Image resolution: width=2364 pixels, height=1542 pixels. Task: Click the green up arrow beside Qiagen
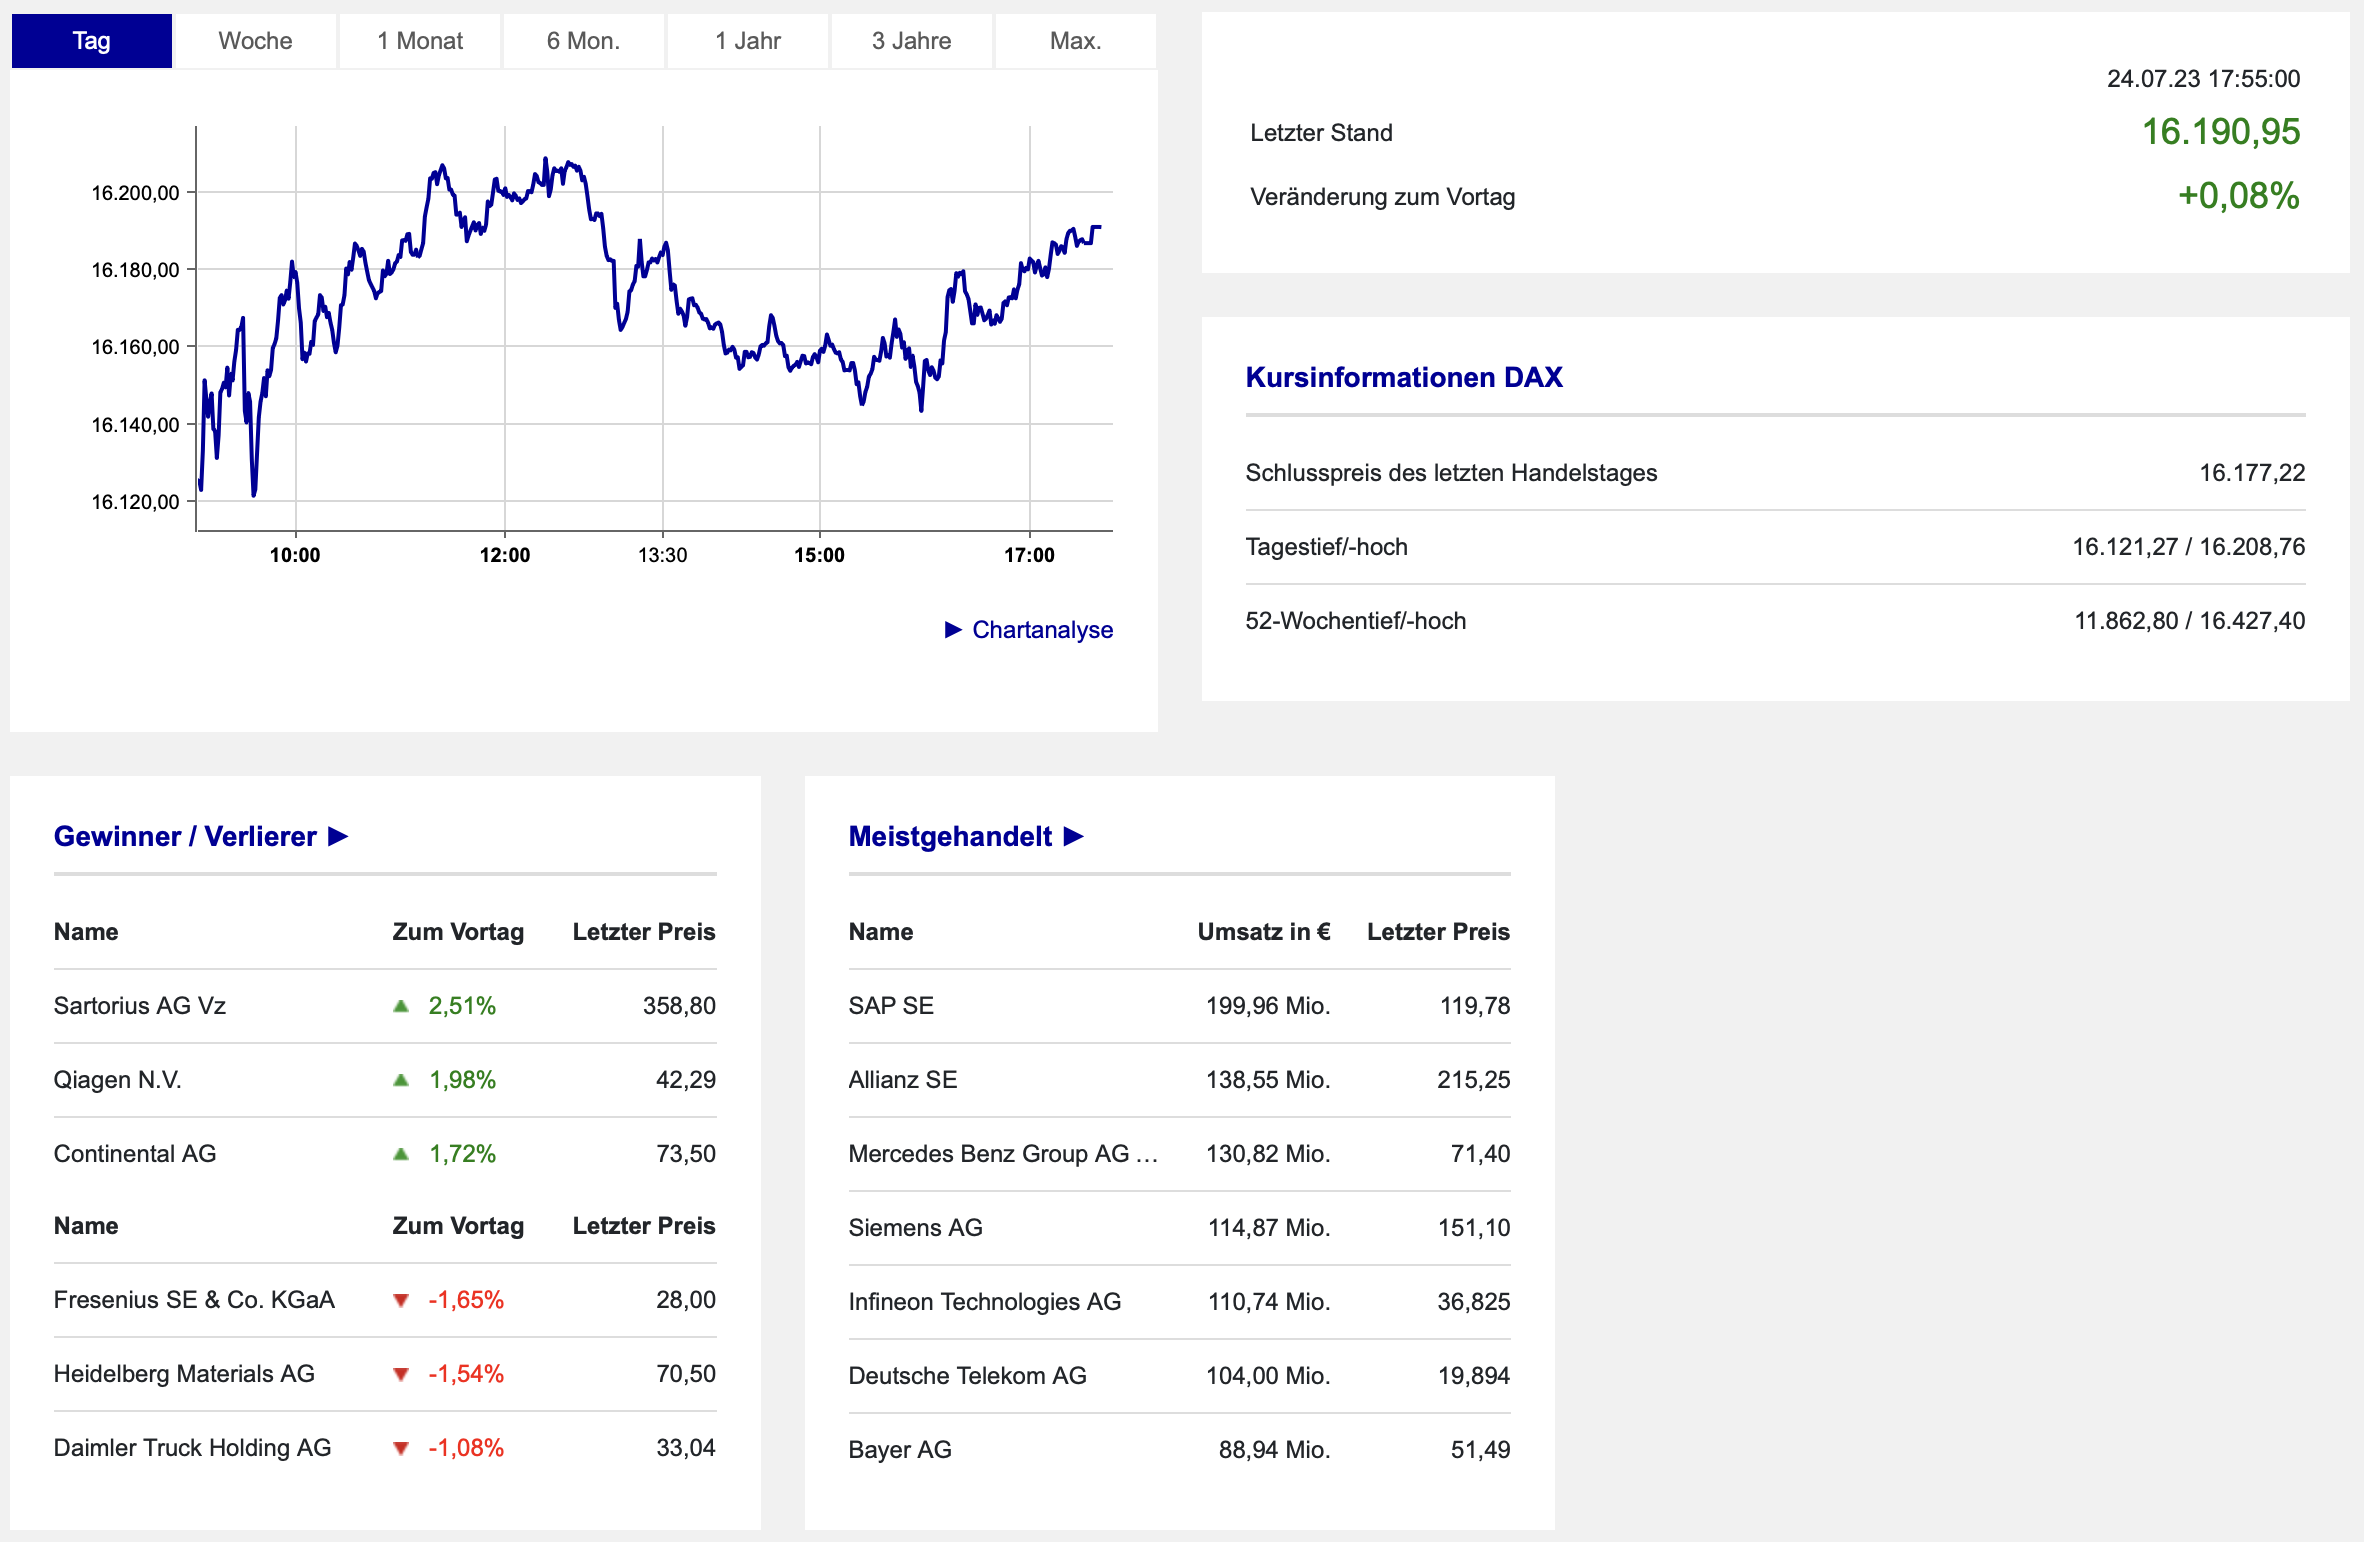point(401,1080)
